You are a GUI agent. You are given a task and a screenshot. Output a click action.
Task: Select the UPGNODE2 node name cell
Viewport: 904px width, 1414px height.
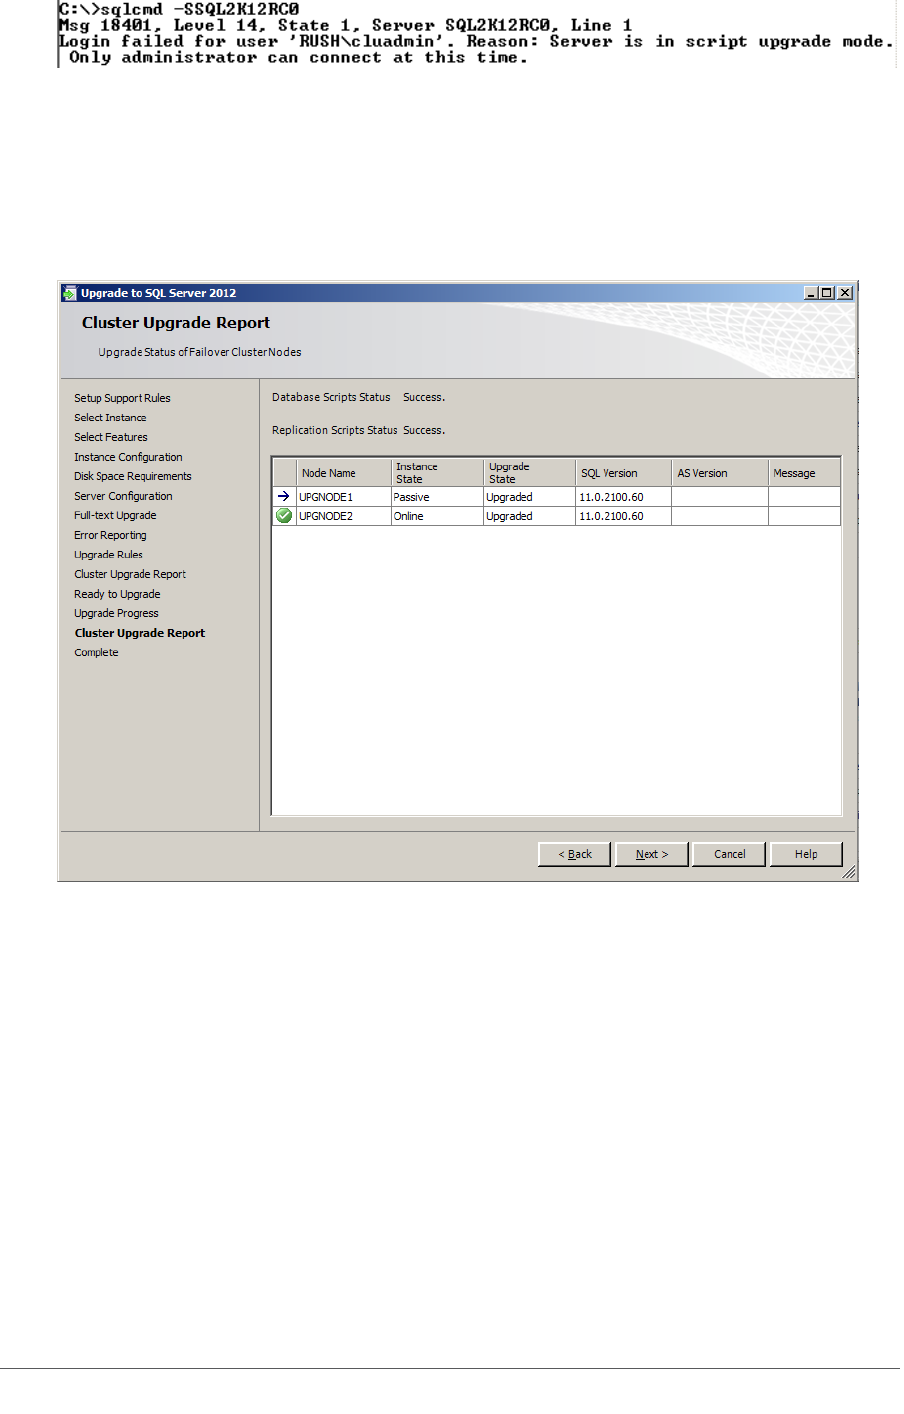coord(344,516)
